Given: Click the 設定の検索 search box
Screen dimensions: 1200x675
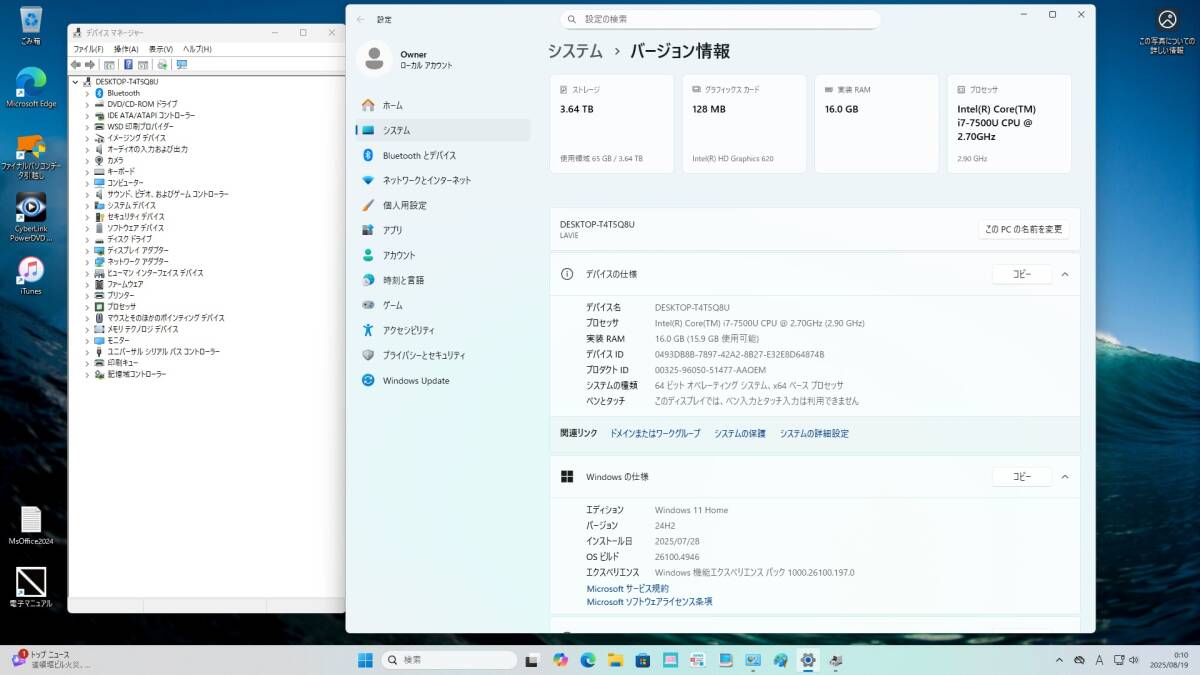Looking at the screenshot, I should coord(720,19).
